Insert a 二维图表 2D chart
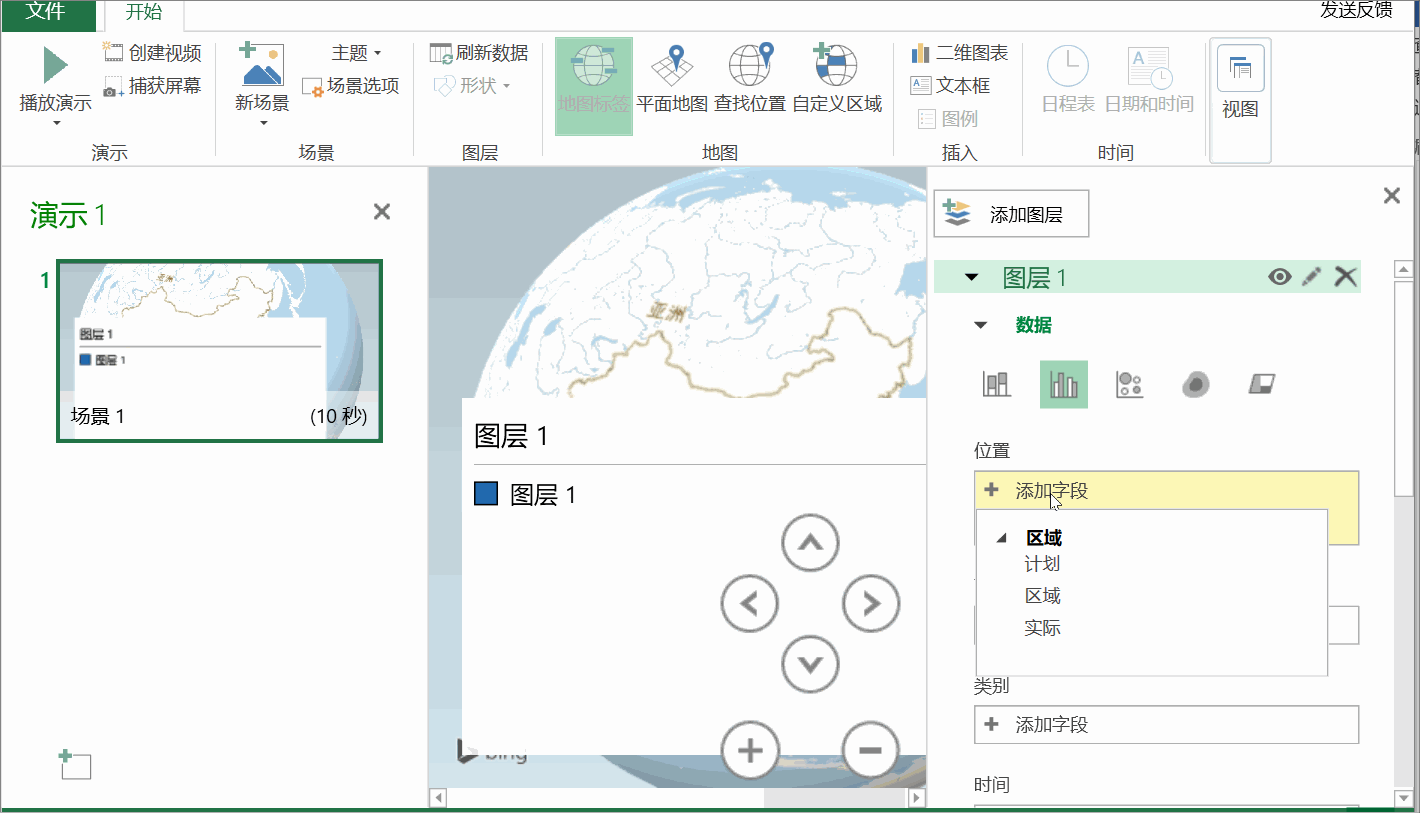1420x813 pixels. pyautogui.click(x=960, y=53)
